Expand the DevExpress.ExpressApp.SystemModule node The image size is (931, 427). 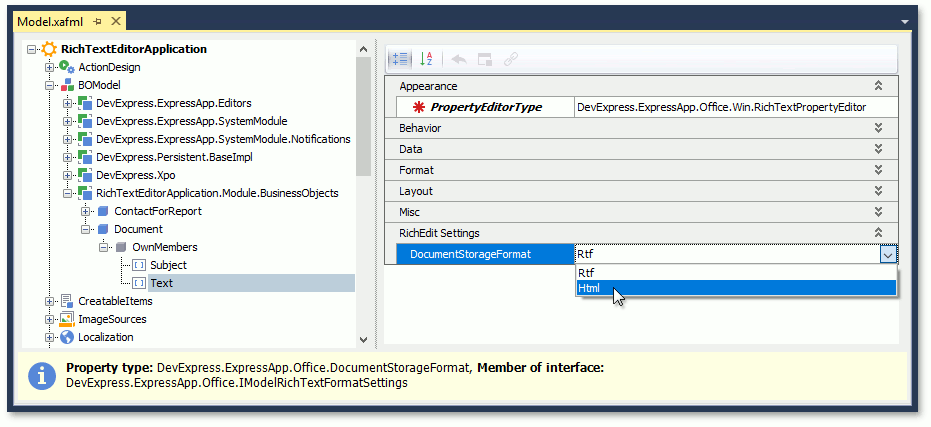pos(68,121)
